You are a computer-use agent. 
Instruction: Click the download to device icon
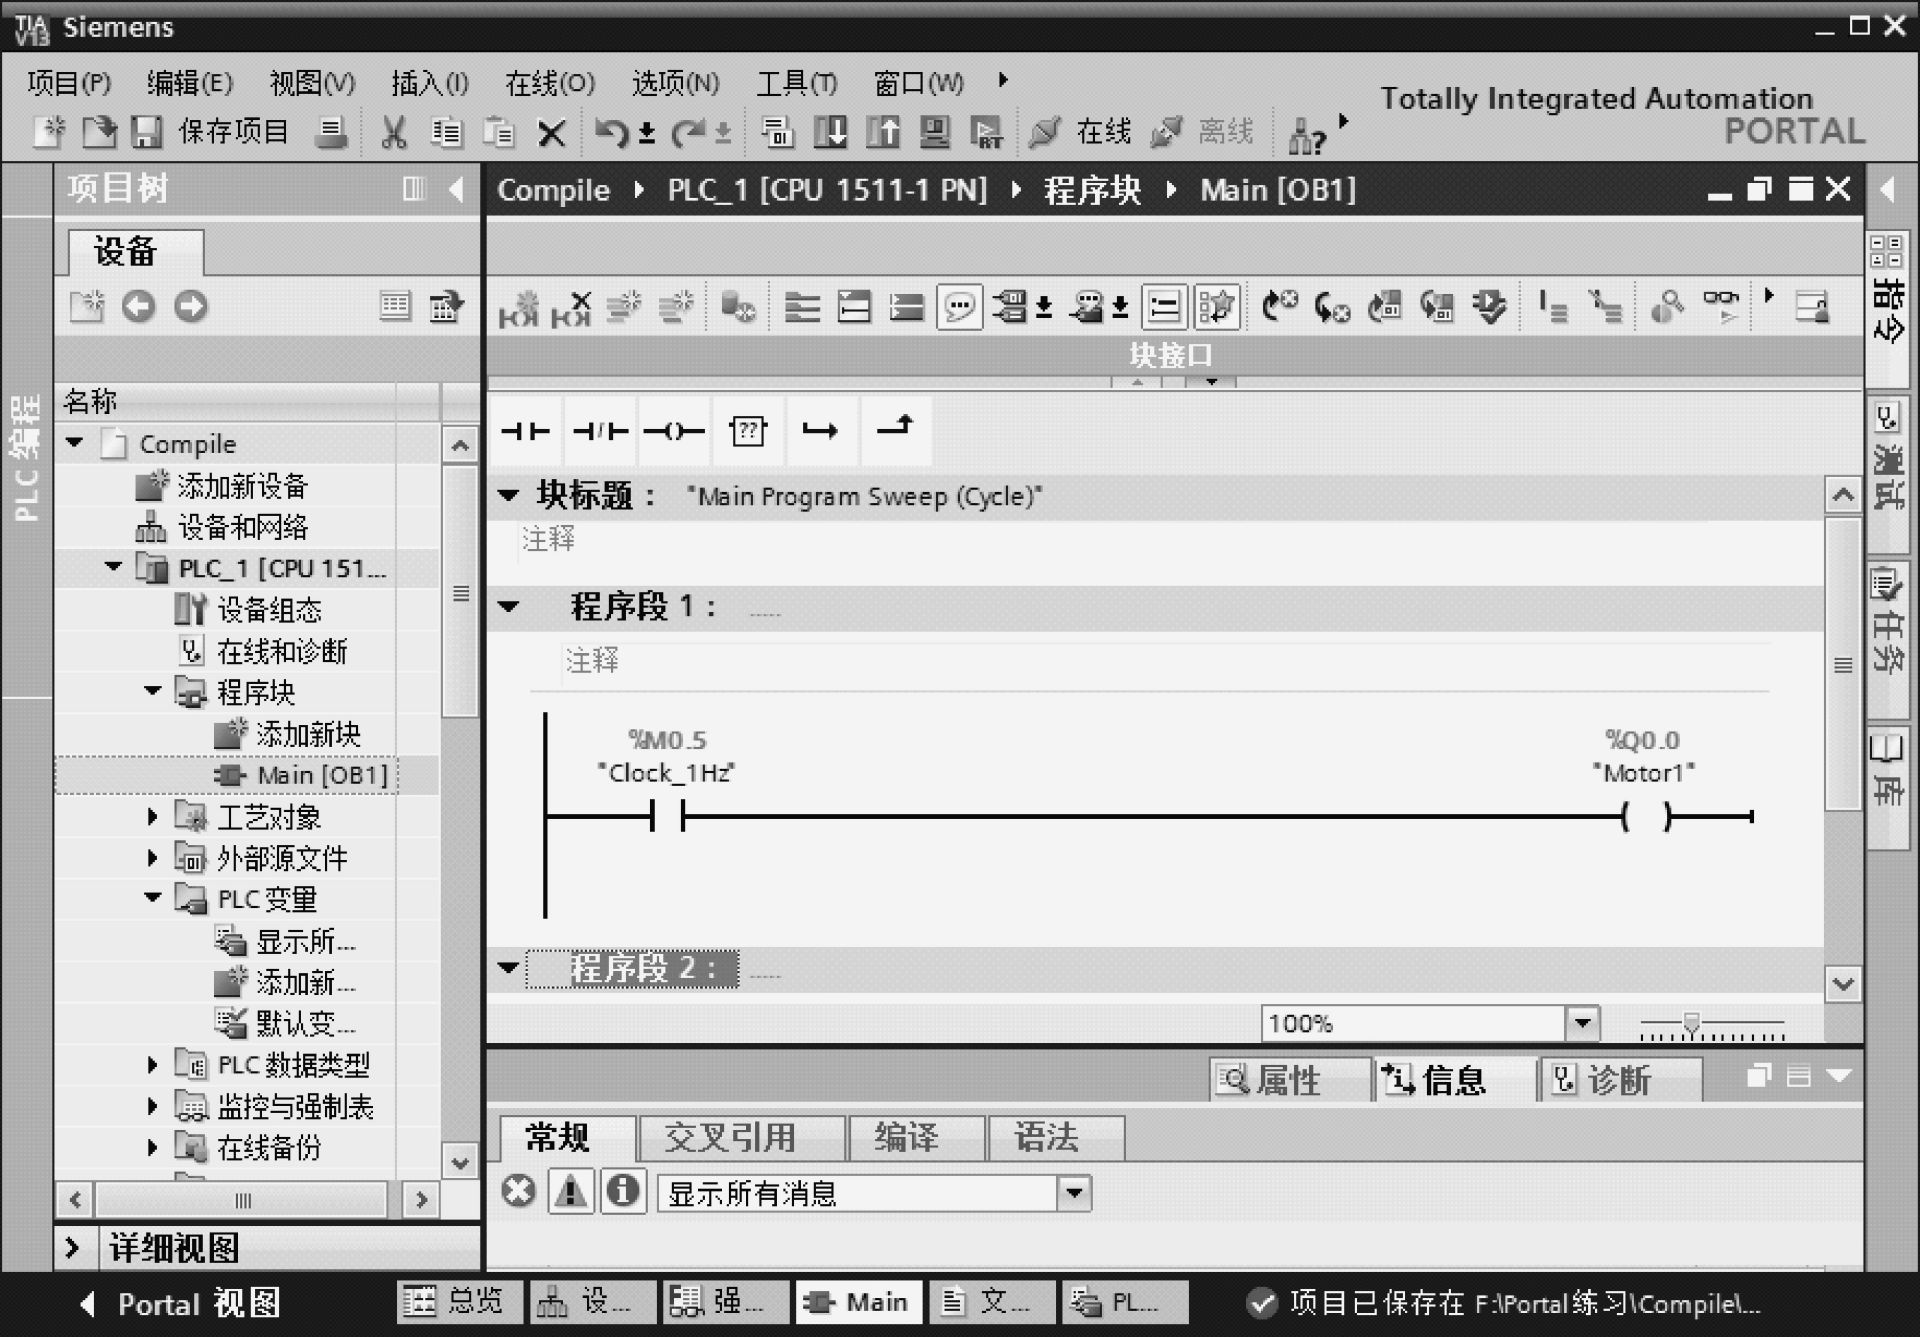pos(830,132)
